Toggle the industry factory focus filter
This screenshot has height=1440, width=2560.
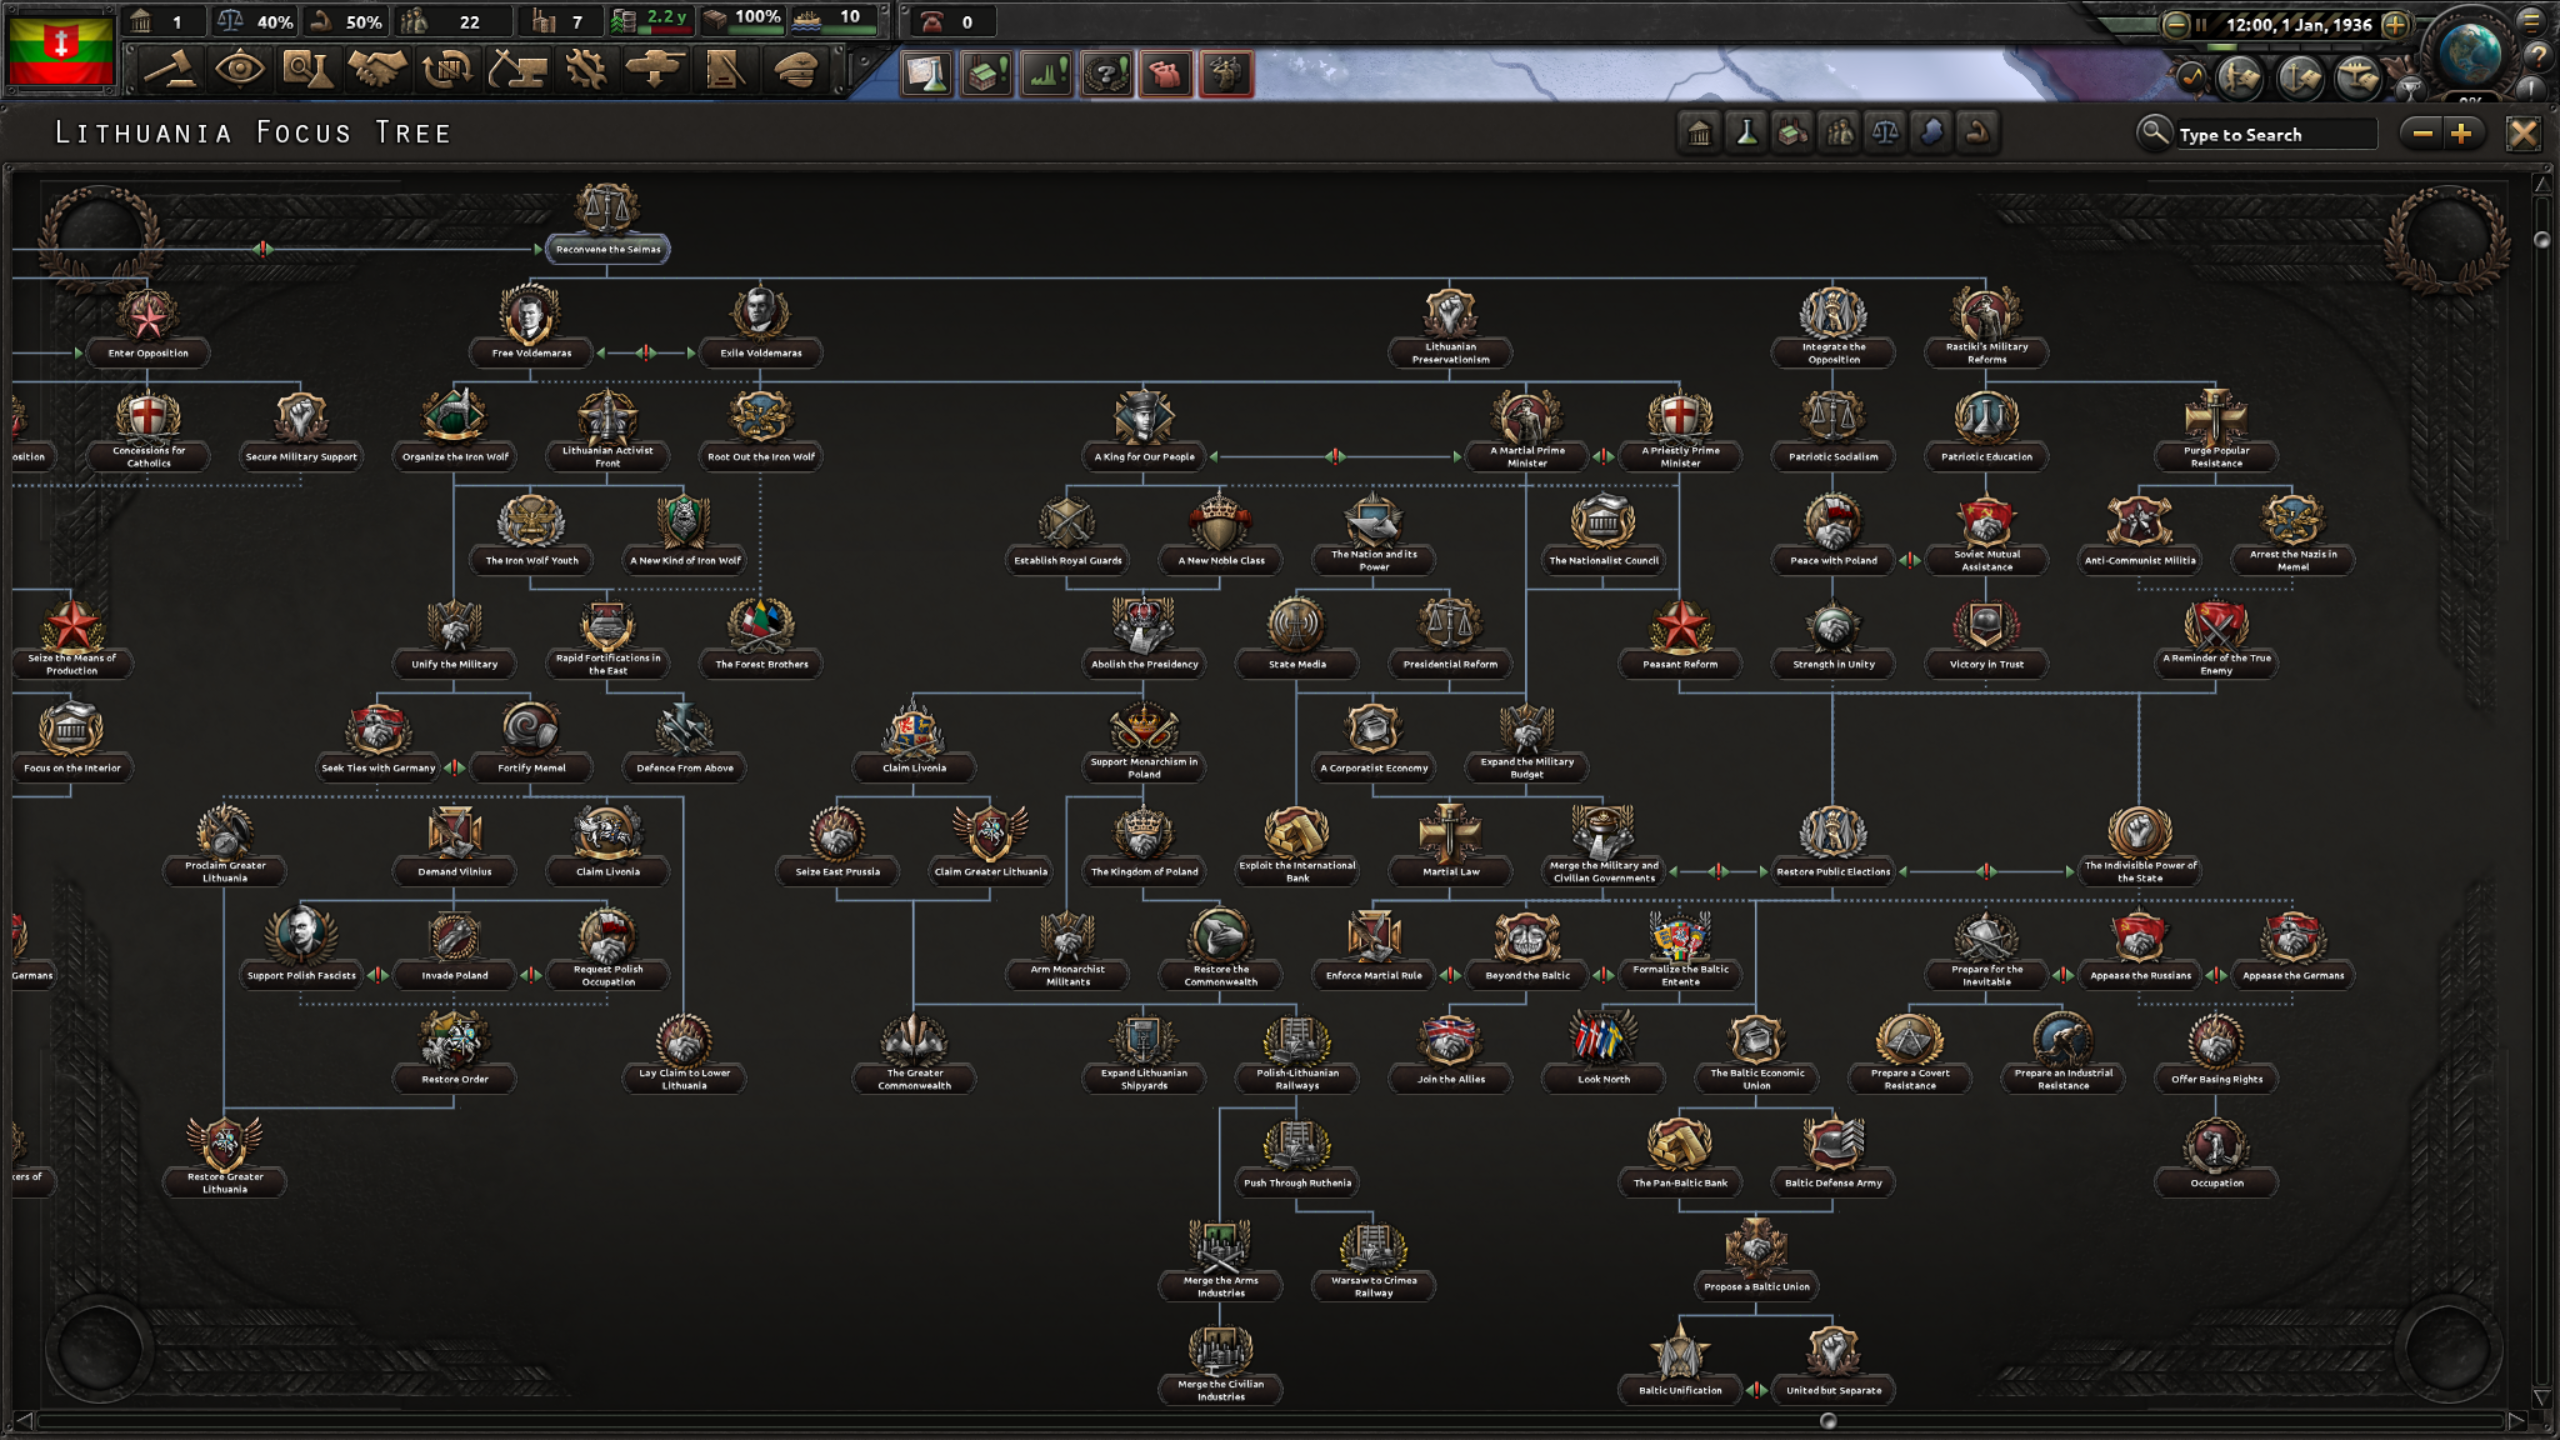pyautogui.click(x=1792, y=133)
